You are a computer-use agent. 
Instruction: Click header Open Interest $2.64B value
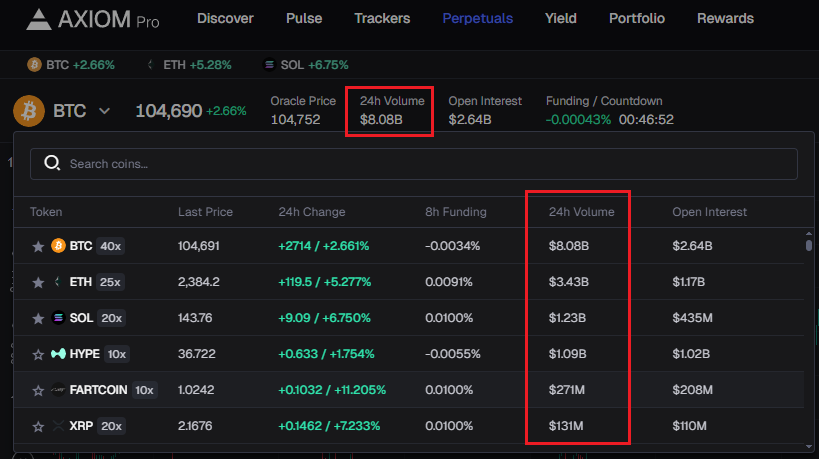(x=470, y=120)
